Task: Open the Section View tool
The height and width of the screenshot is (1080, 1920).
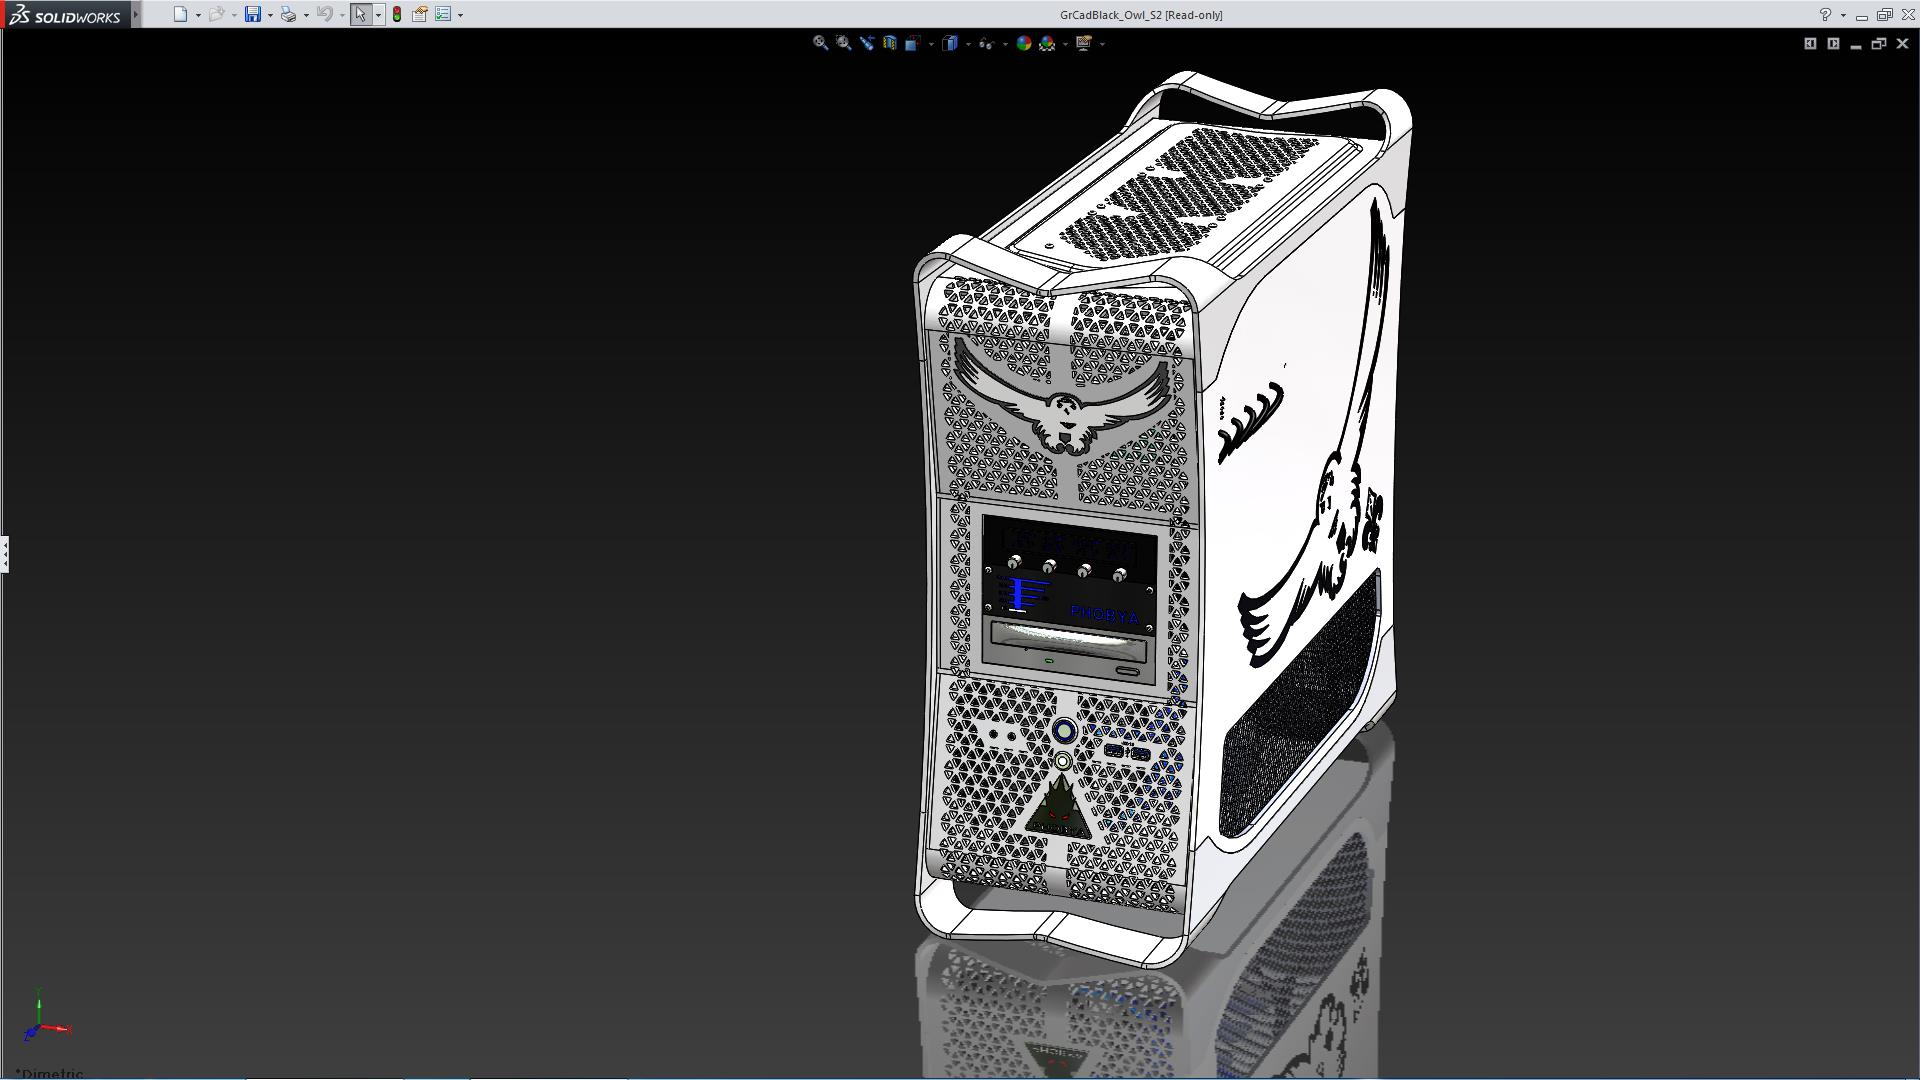Action: pos(889,43)
